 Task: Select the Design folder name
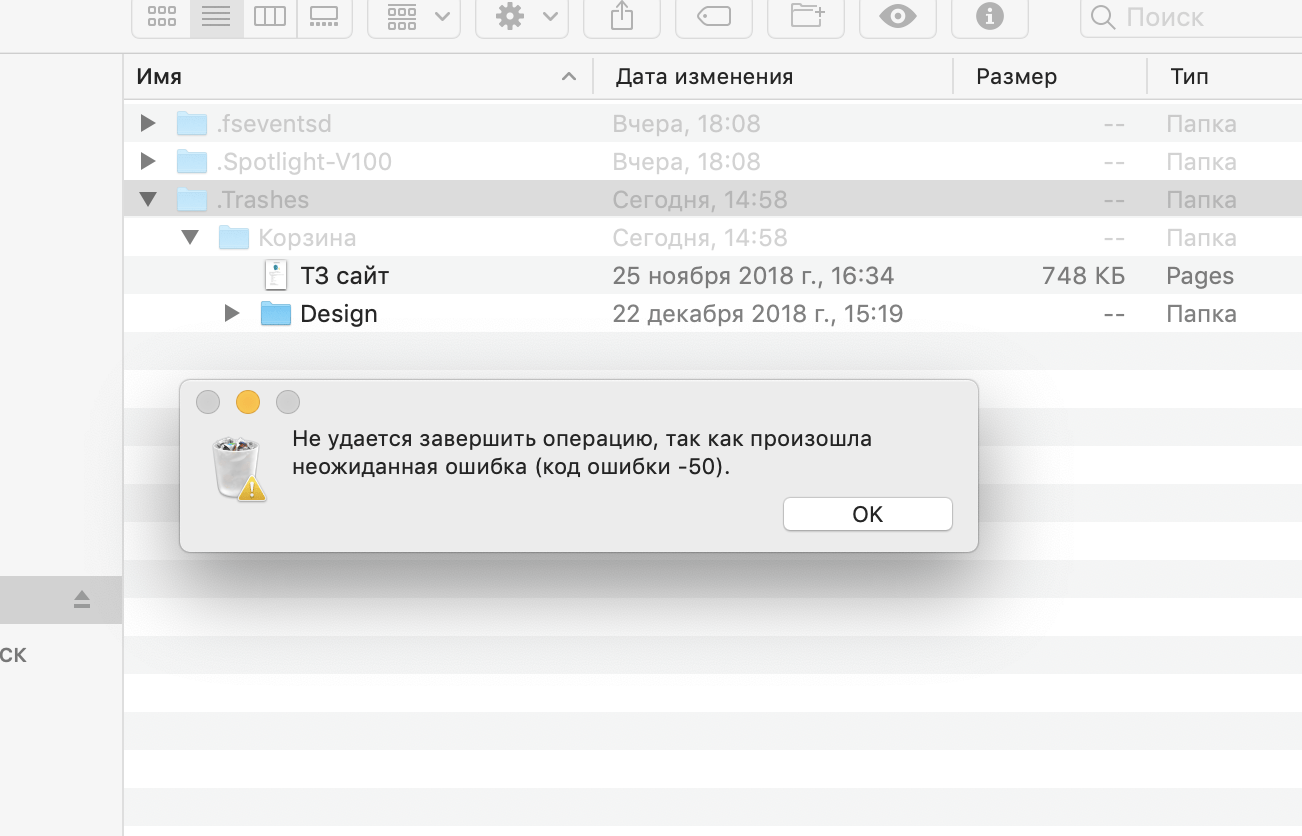pyautogui.click(x=339, y=314)
